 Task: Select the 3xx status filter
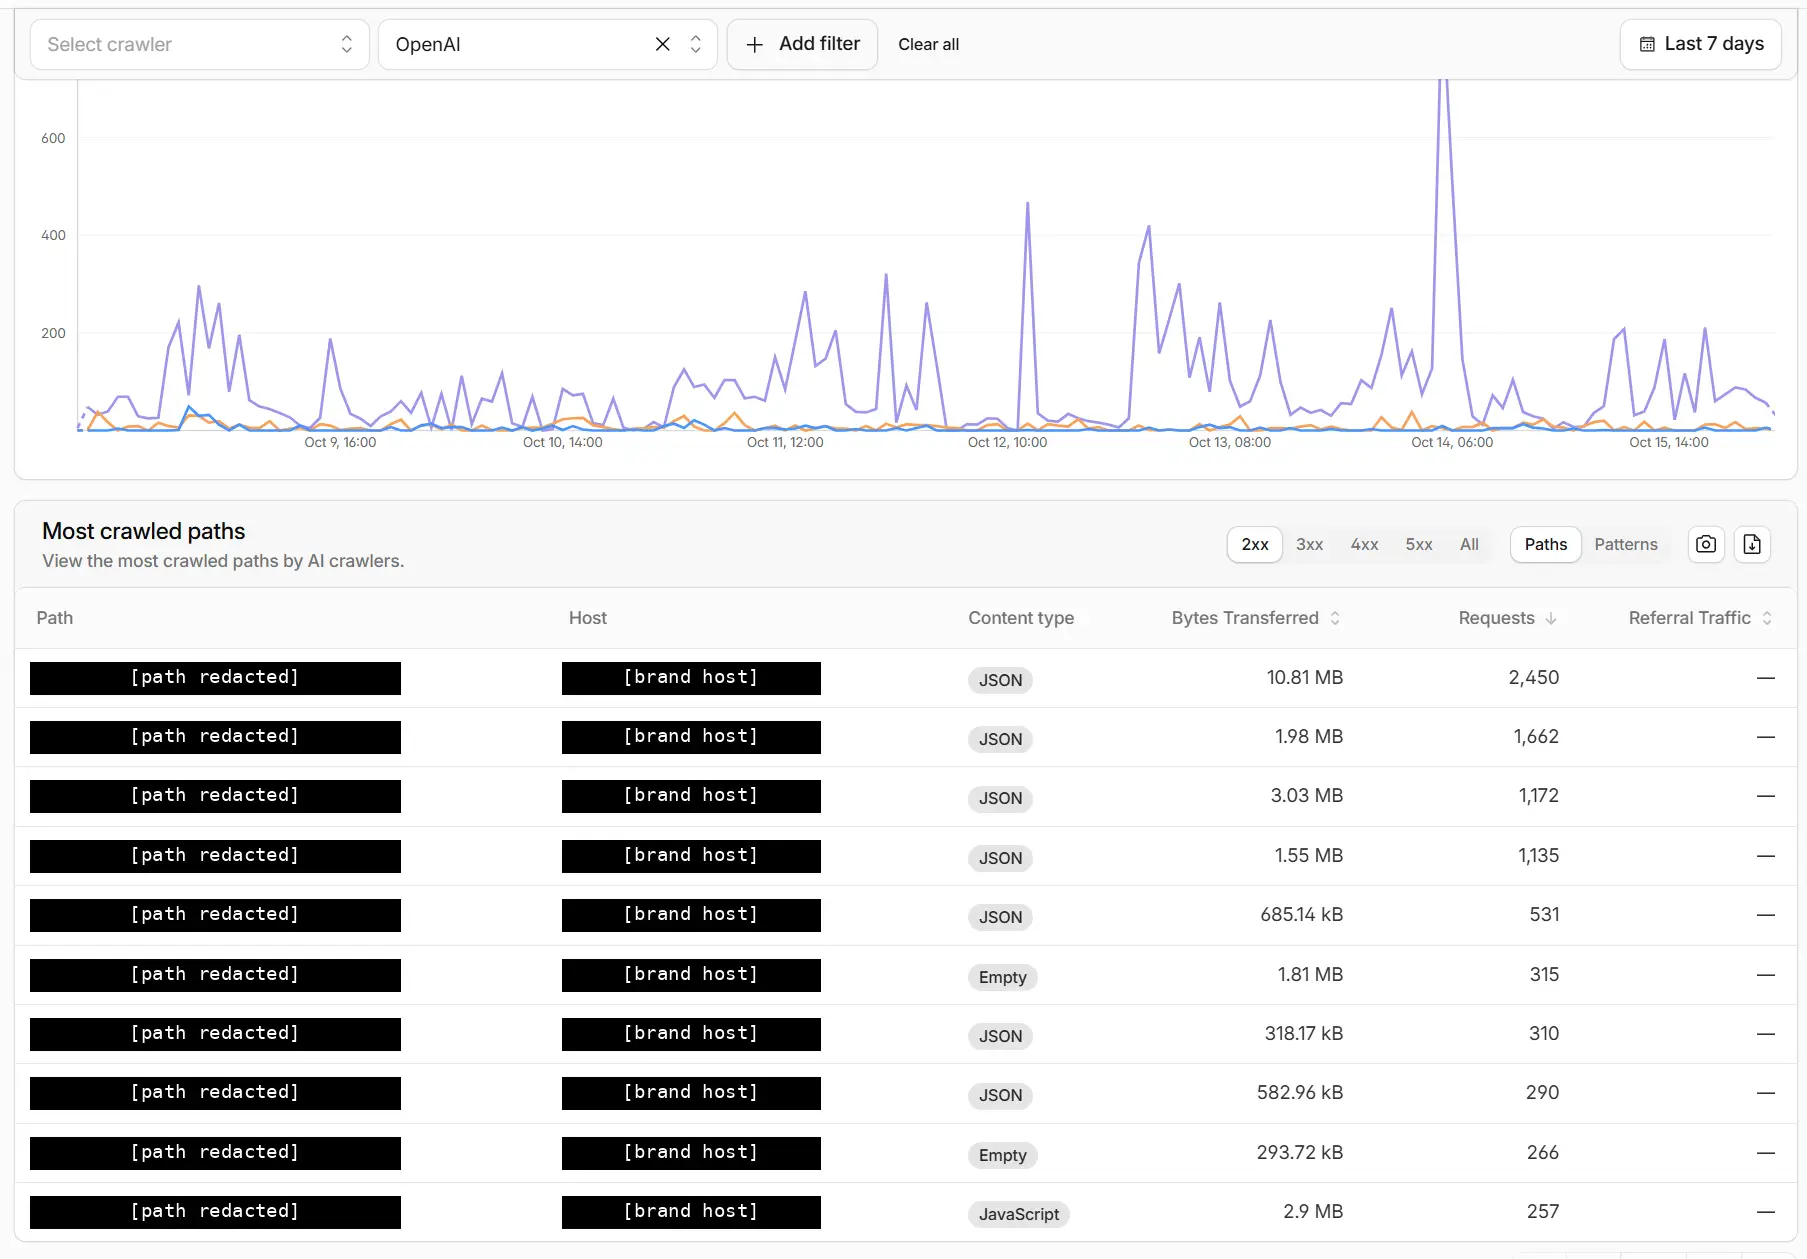pyautogui.click(x=1309, y=544)
